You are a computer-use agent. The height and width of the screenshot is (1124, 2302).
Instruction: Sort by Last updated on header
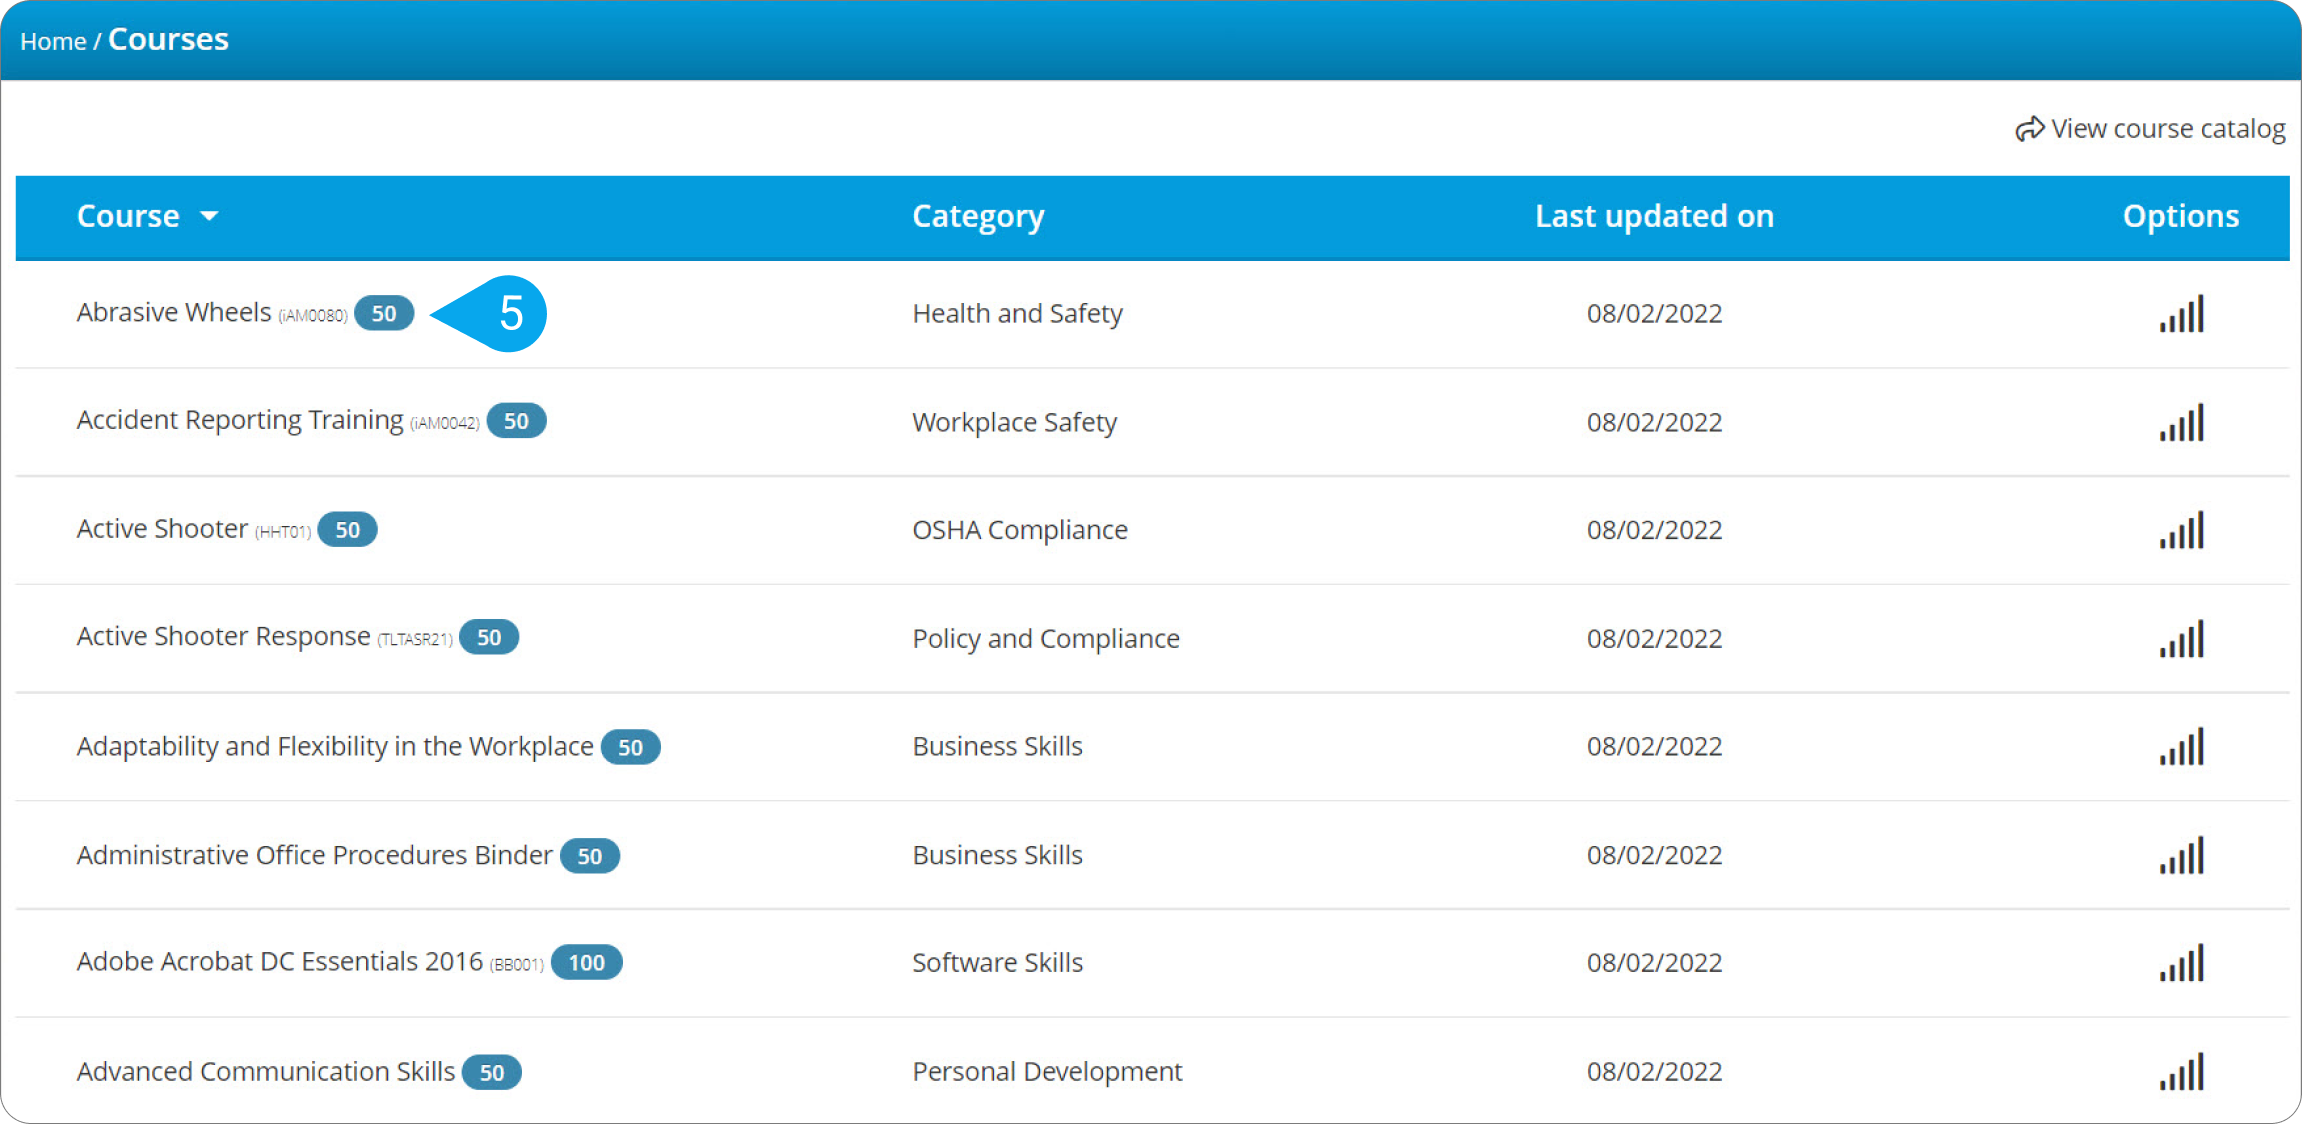pyautogui.click(x=1654, y=216)
